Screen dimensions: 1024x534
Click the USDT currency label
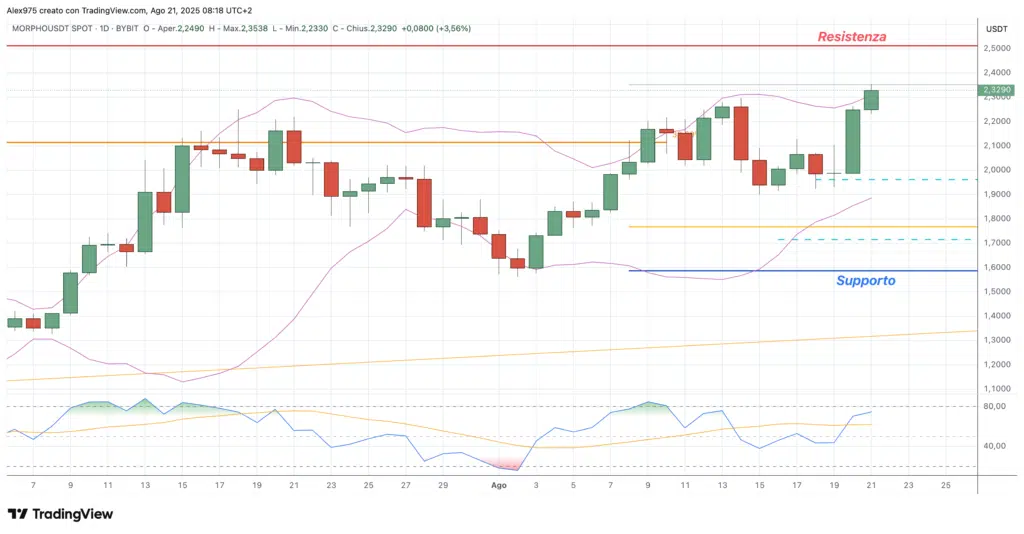(x=995, y=29)
